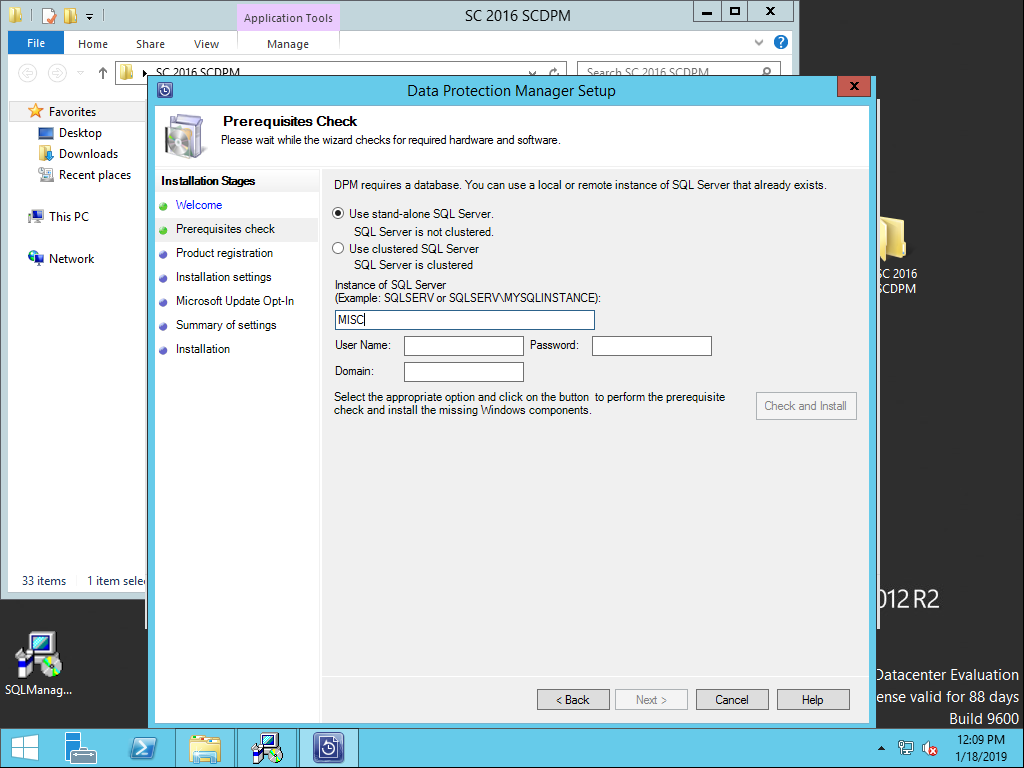Launch Server Manager from the taskbar
The image size is (1024, 768).
(x=80, y=747)
